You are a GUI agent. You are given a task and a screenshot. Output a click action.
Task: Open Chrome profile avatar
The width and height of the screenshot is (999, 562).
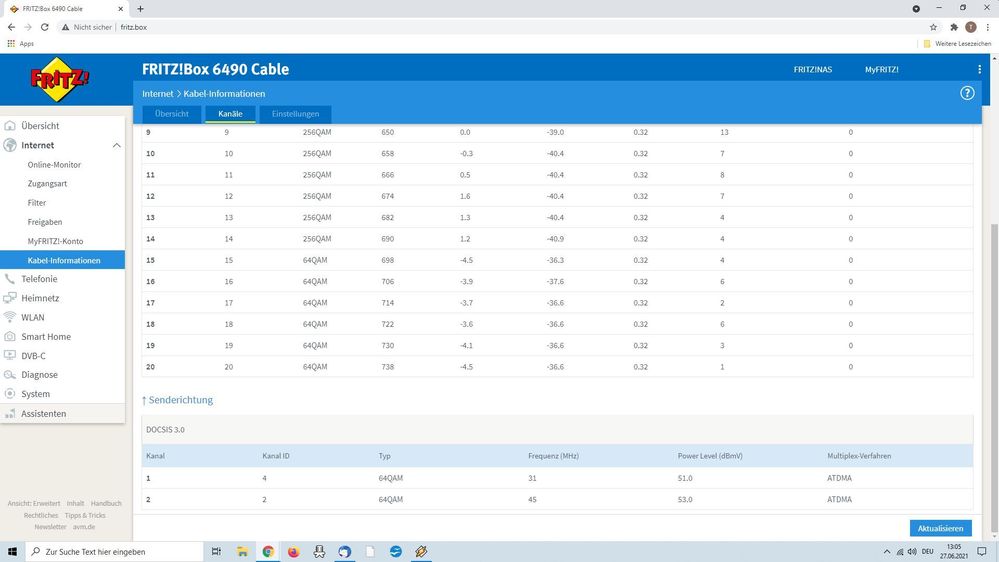(970, 27)
